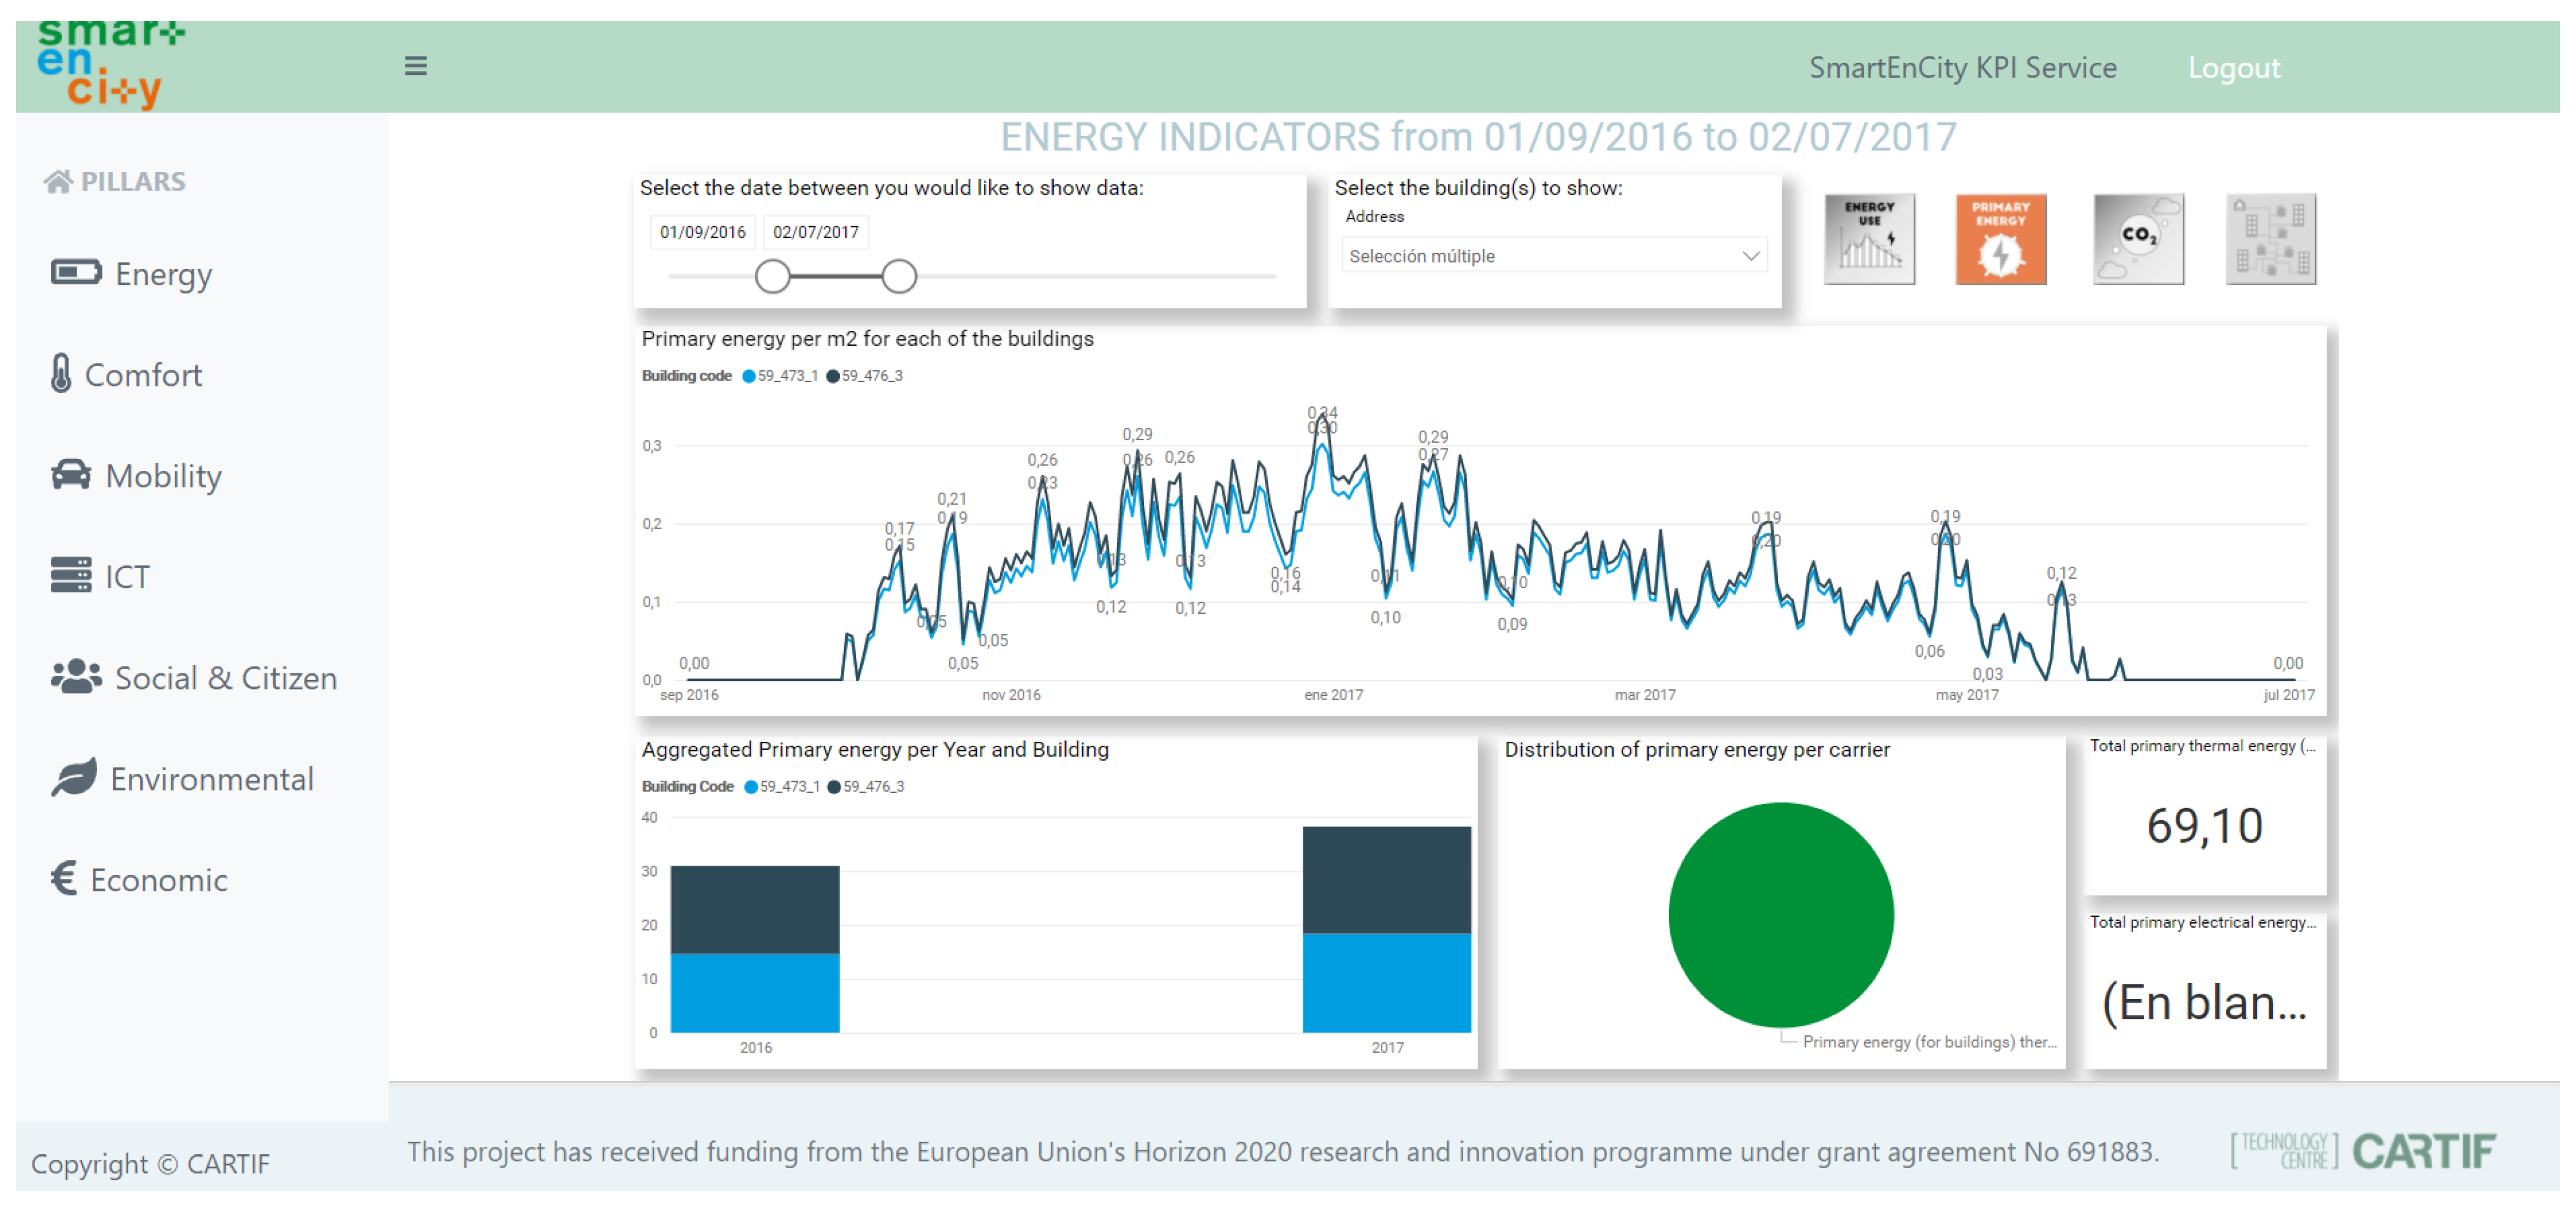Click the SmartEnCity KPI Service title
The height and width of the screenshot is (1211, 2576).
coord(1962,67)
